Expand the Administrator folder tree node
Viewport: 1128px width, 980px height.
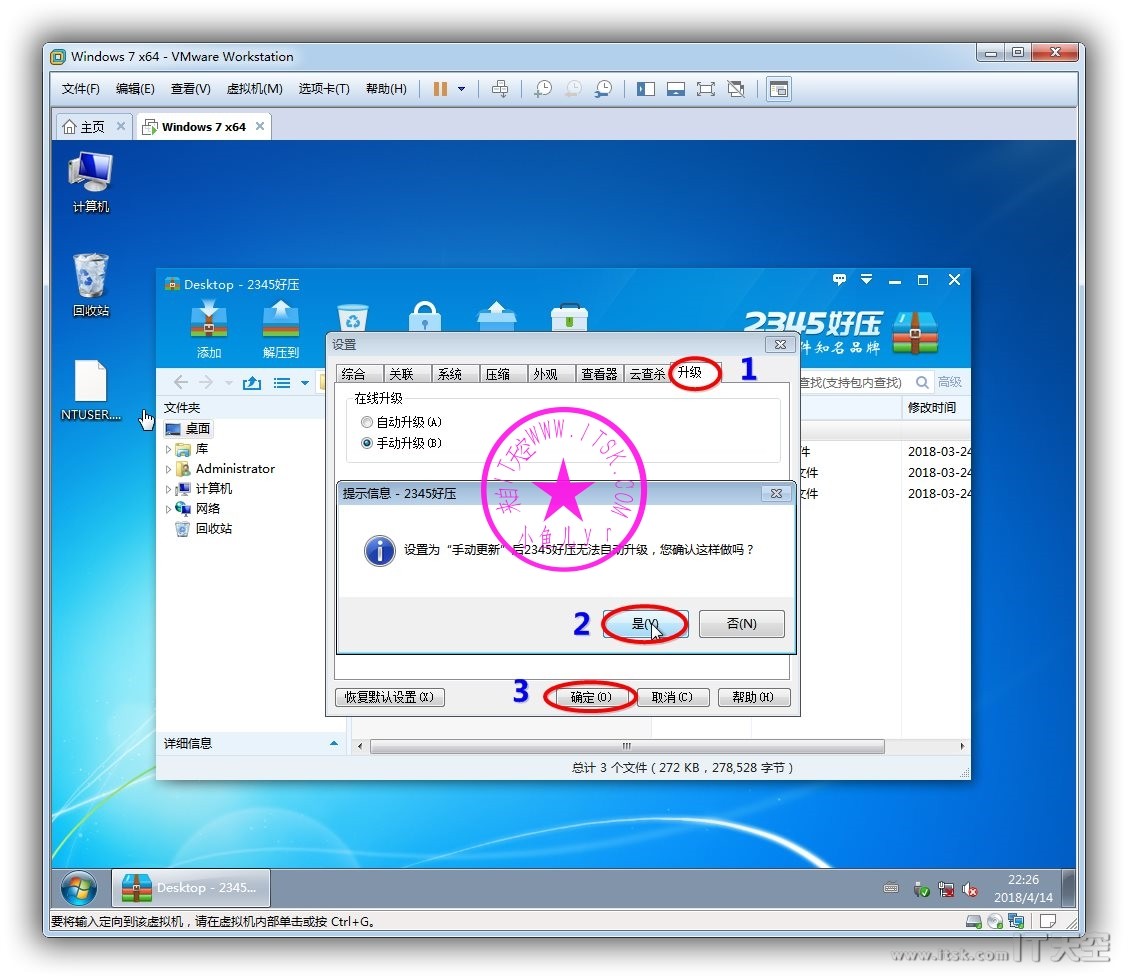point(168,469)
